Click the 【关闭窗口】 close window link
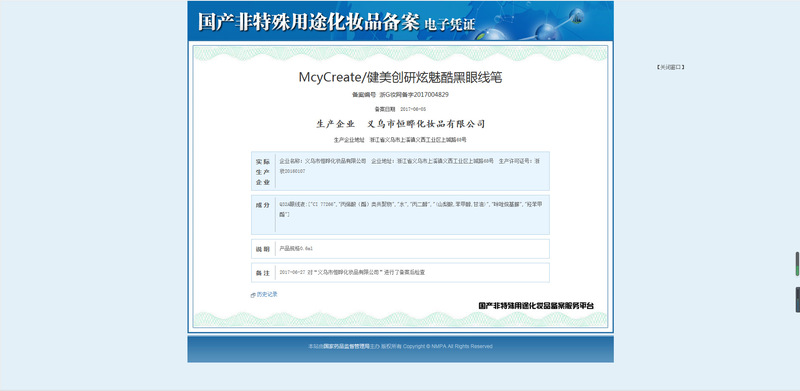 670,67
